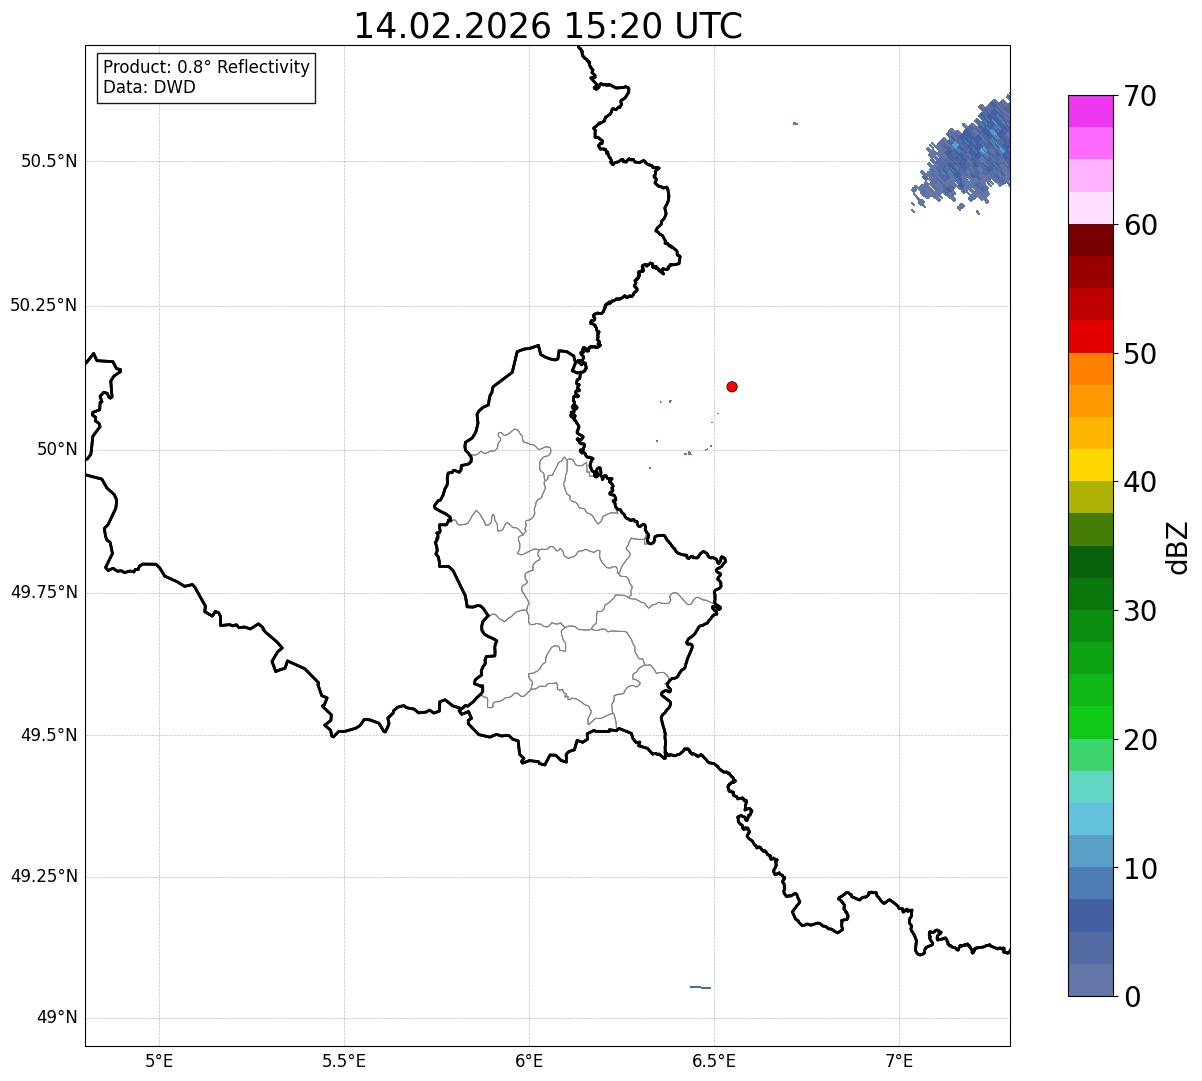Click the colorbar tick label "30"
This screenshot has width=1202, height=1081.
(1140, 612)
